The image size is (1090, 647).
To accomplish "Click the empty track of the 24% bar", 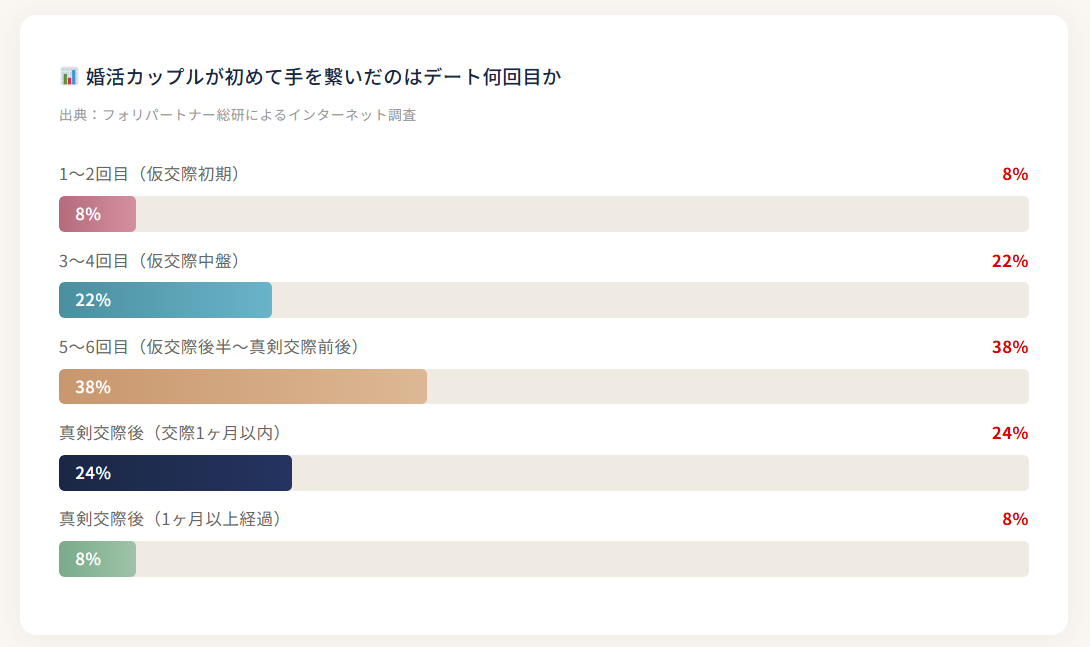I will point(660,473).
